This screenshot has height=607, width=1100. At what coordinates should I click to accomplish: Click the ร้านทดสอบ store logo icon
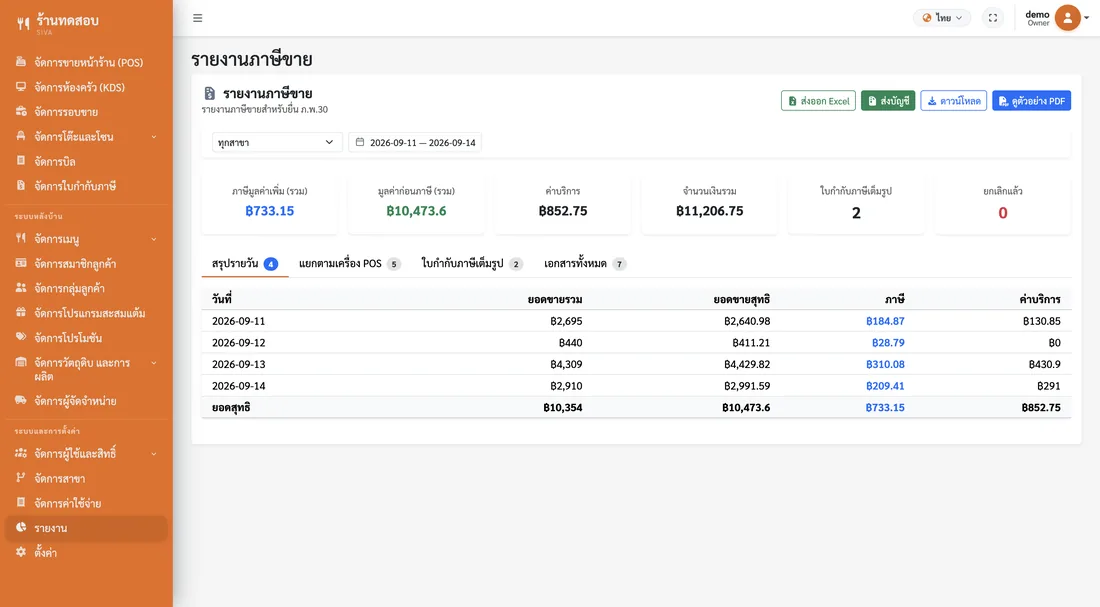pyautogui.click(x=23, y=24)
